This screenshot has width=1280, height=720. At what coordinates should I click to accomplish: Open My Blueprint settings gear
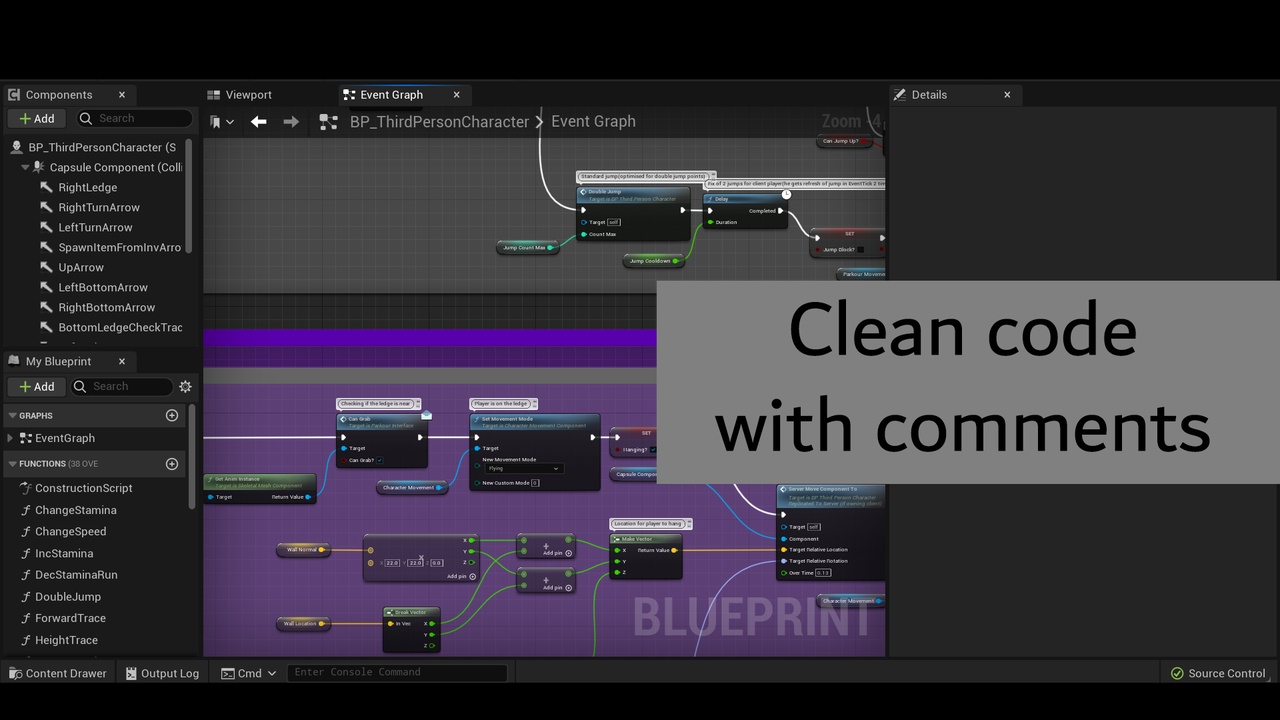(185, 387)
